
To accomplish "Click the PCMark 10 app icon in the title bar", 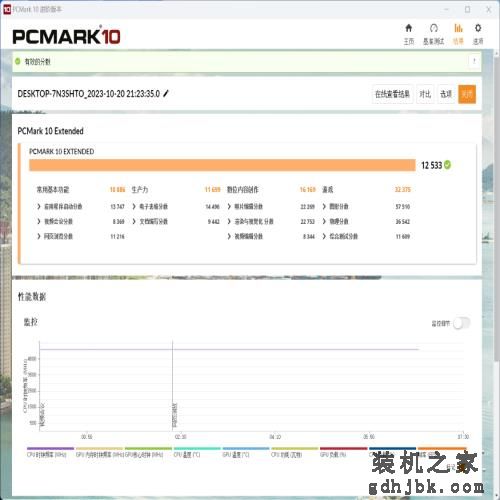I will point(7,9).
